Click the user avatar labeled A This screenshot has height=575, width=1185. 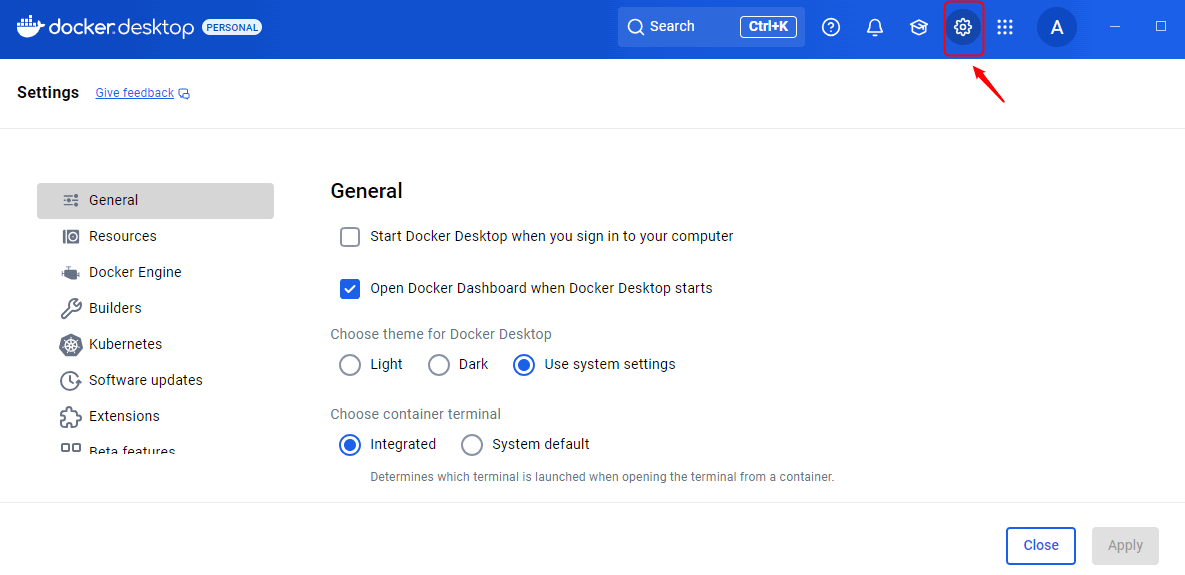[x=1057, y=27]
